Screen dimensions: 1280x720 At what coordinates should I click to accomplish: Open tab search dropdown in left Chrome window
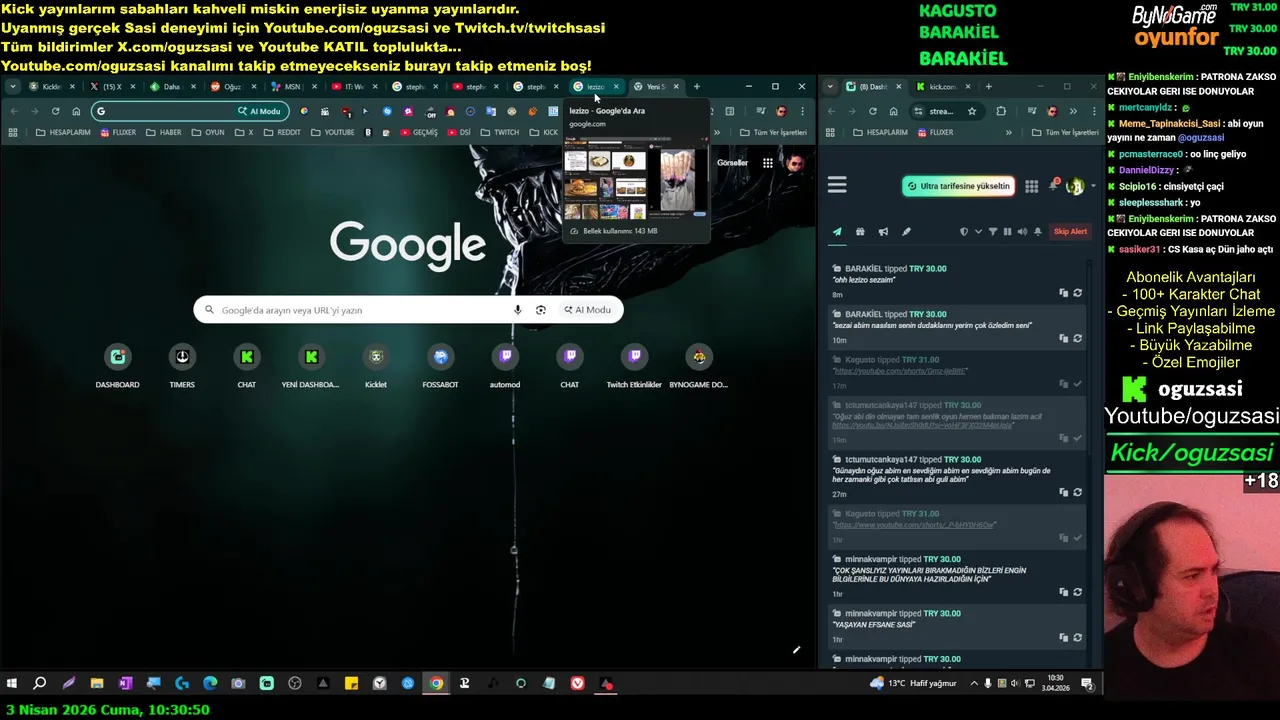[12, 86]
